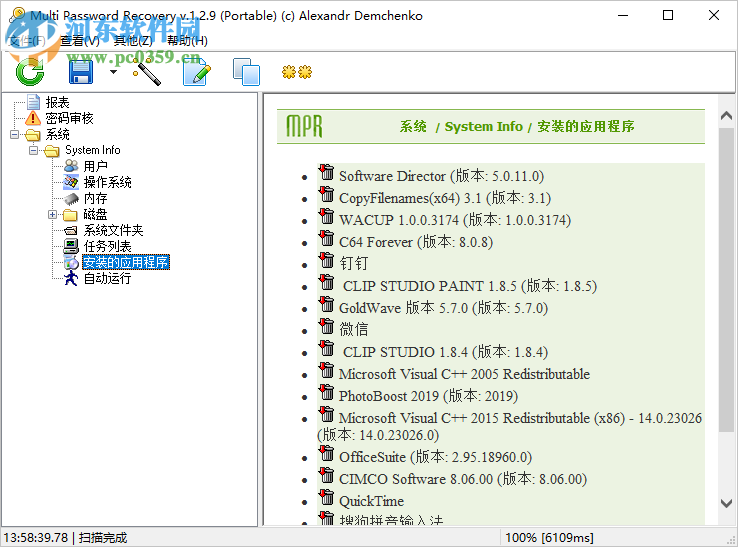Click the uninstall icon beside GoldWave

pos(326,304)
